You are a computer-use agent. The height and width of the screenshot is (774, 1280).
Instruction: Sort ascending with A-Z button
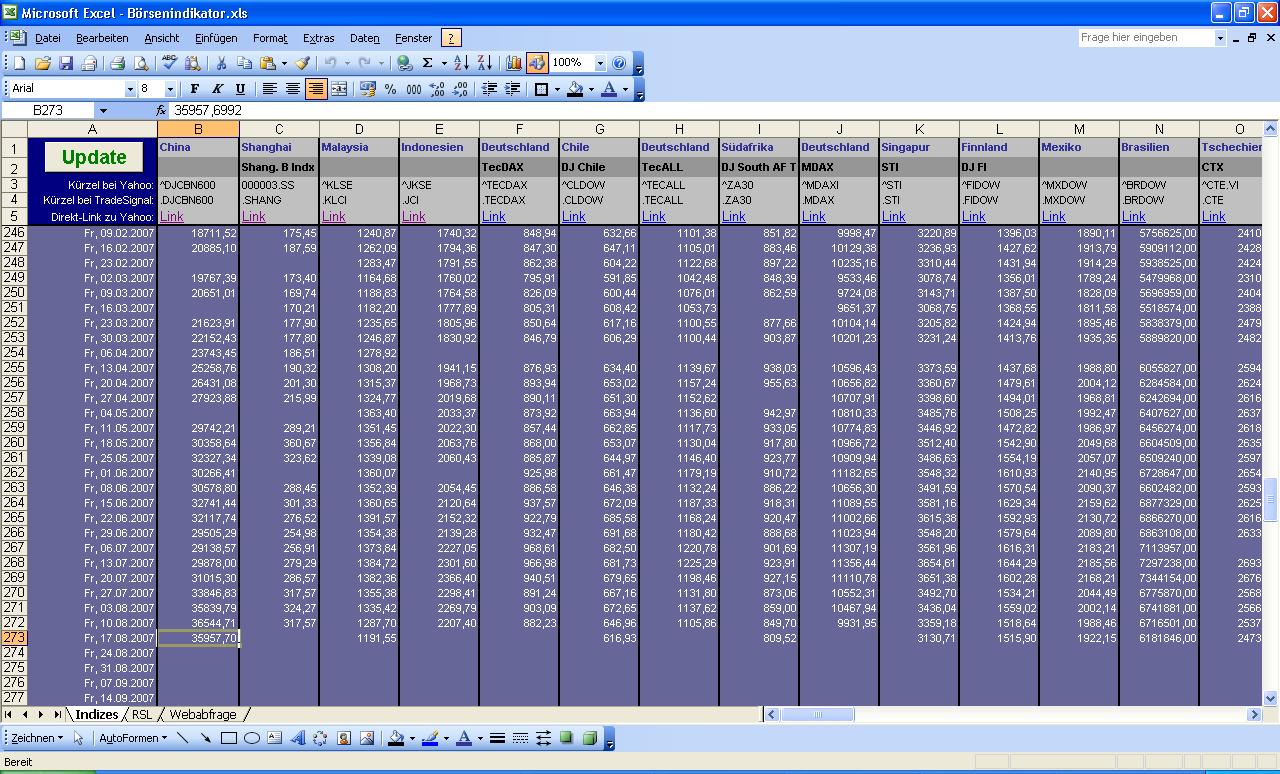(462, 63)
